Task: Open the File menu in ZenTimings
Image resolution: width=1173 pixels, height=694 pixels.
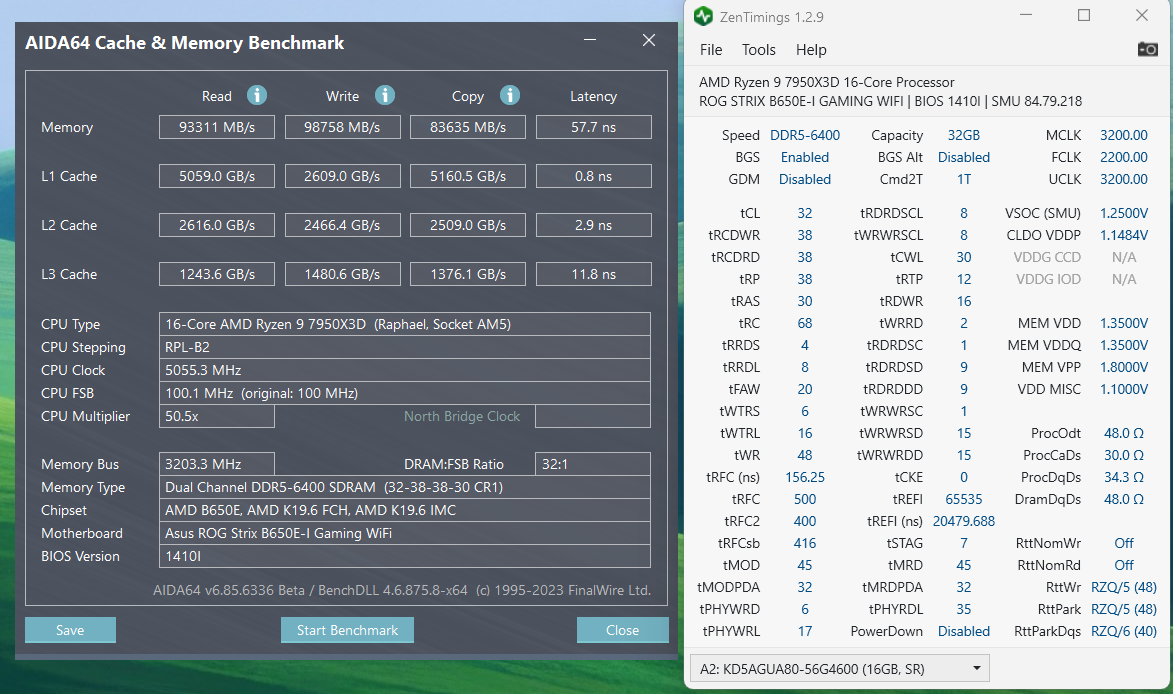Action: [711, 49]
